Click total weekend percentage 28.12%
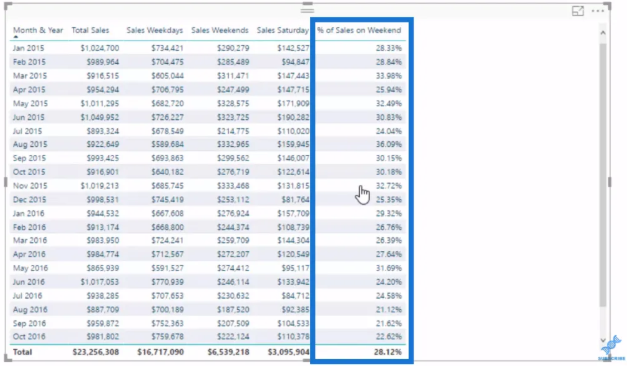 [388, 352]
